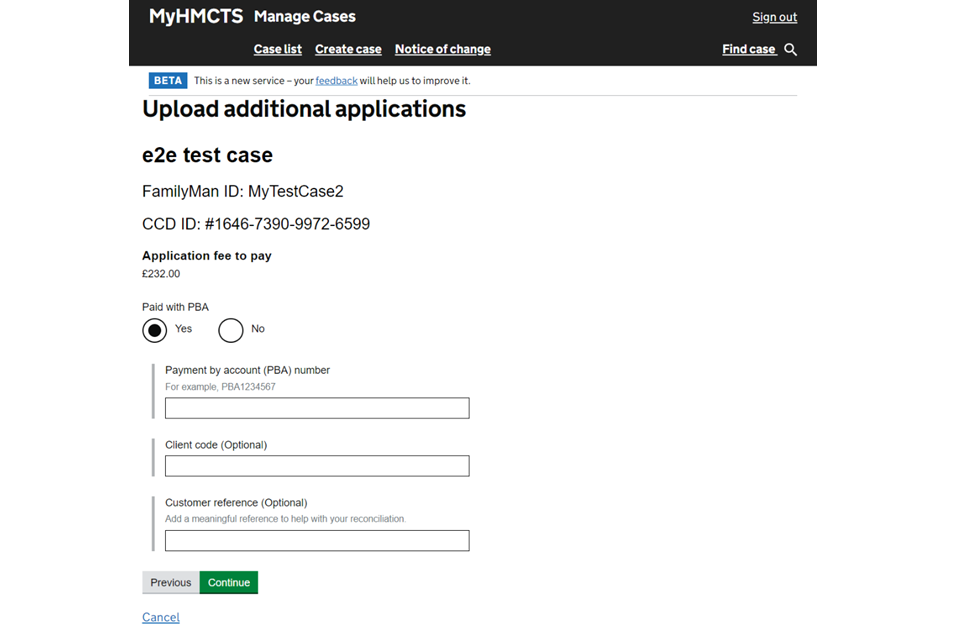
Task: Cancel the additional application upload
Action: pos(161,617)
